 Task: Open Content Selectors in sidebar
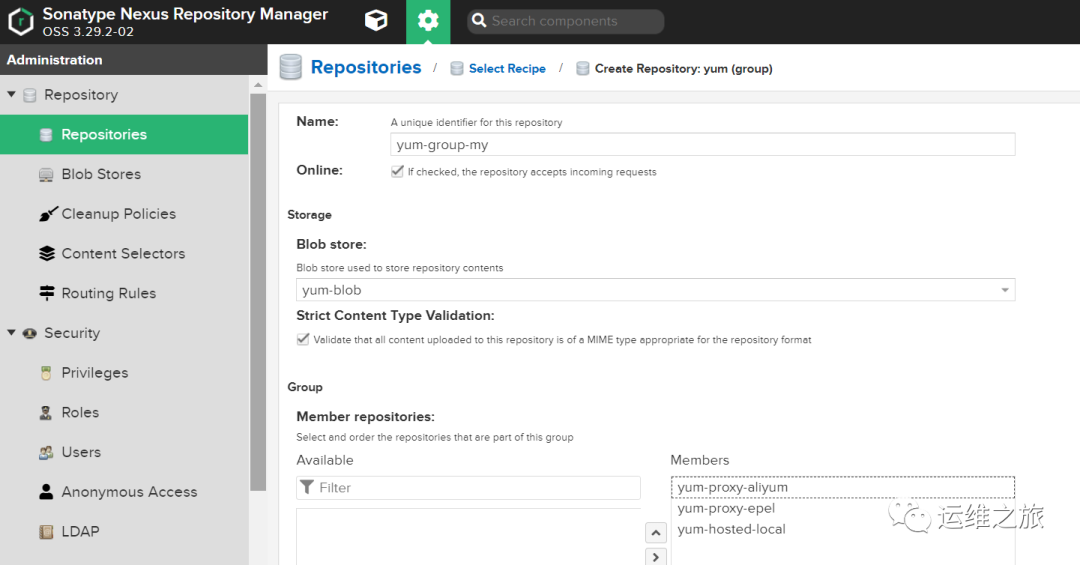click(x=123, y=254)
